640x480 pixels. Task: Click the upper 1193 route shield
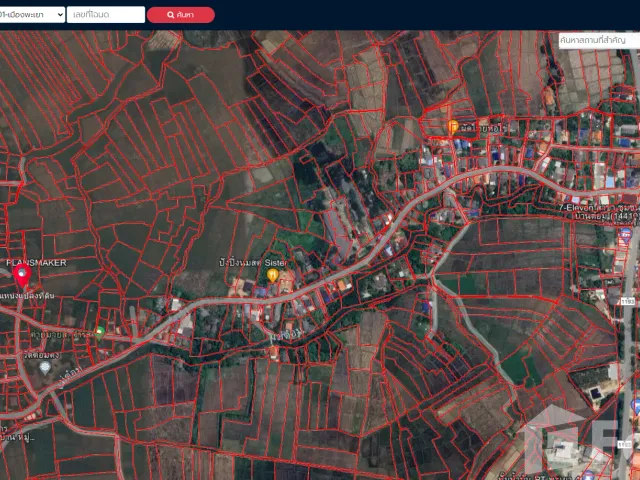(628, 302)
